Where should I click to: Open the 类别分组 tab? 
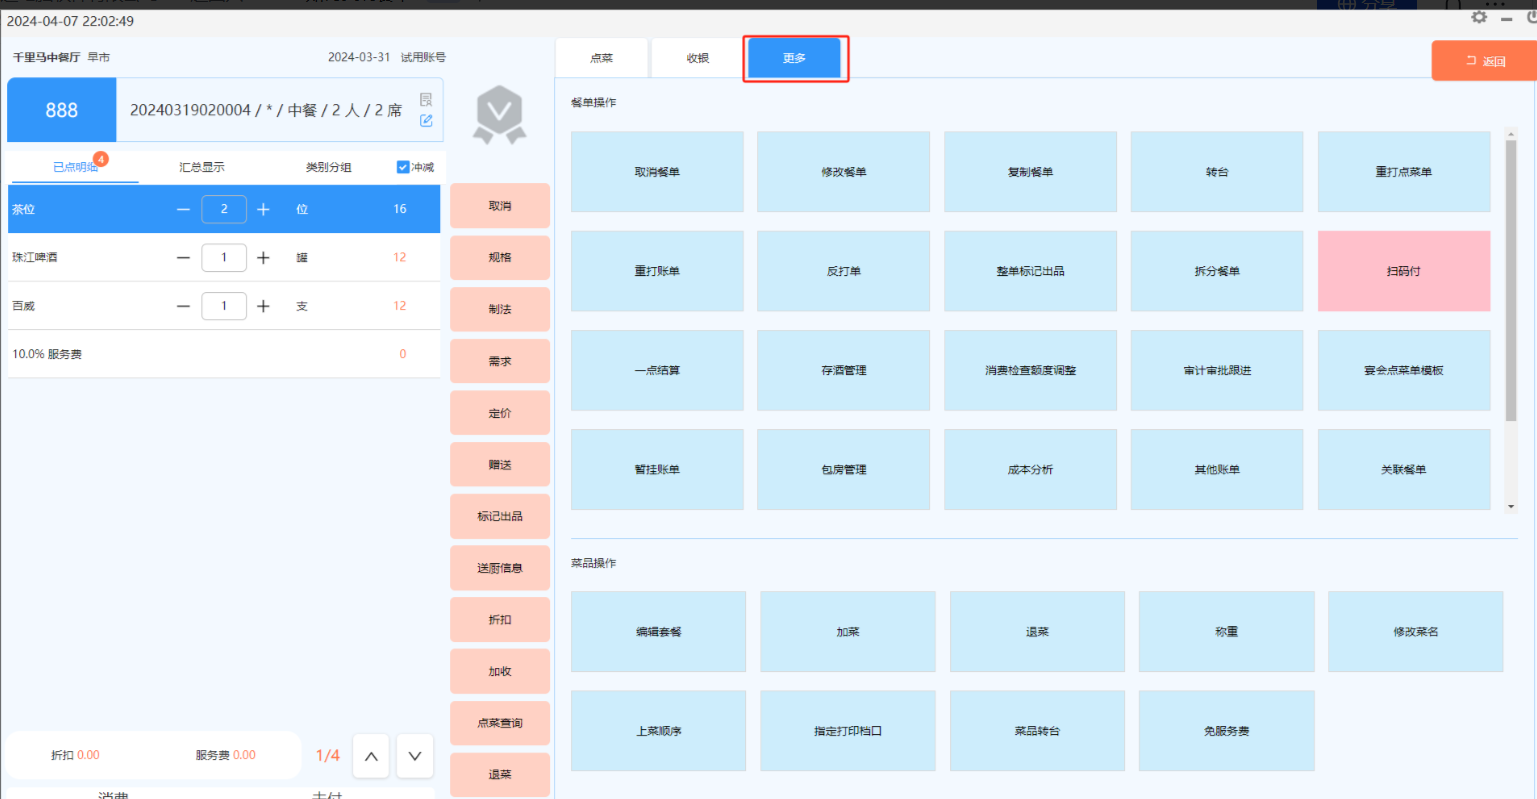point(328,167)
